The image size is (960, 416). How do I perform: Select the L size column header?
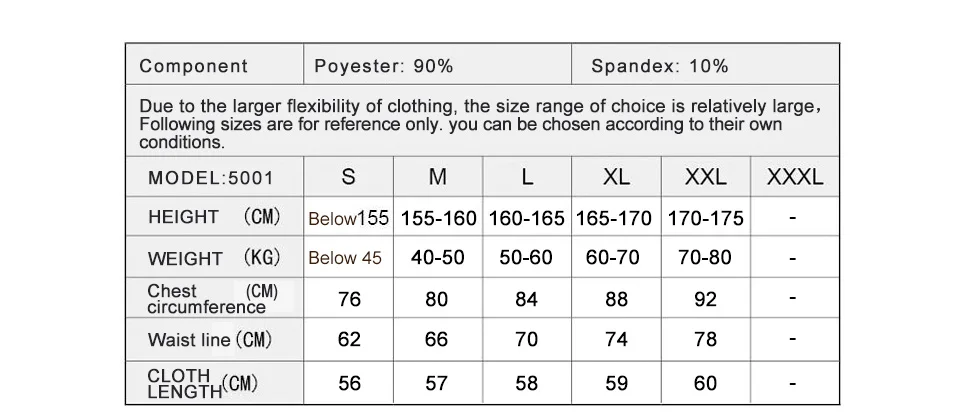527,177
